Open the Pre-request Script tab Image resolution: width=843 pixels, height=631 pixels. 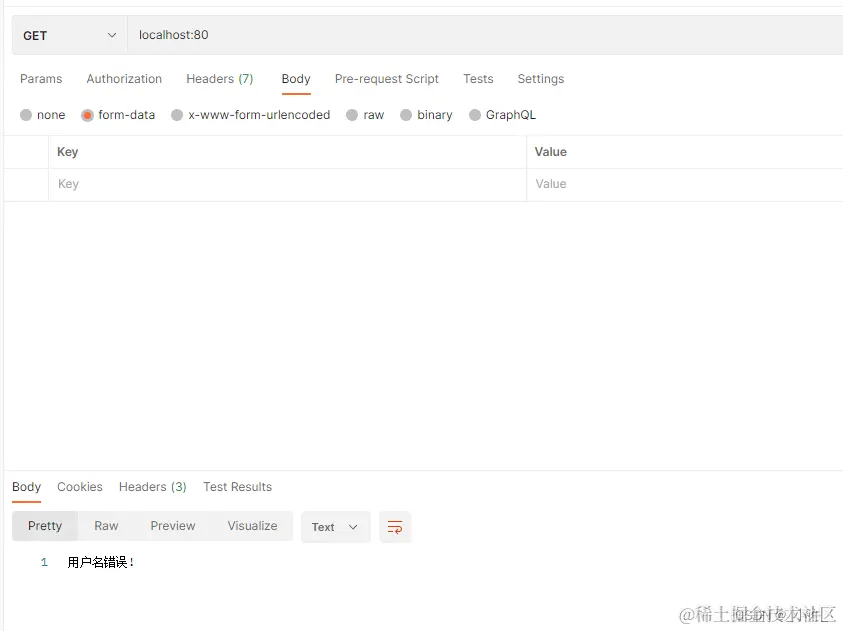pyautogui.click(x=387, y=79)
